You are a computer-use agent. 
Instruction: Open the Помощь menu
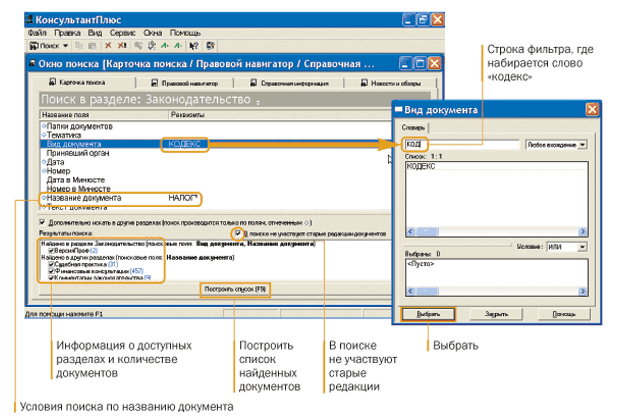pos(185,33)
